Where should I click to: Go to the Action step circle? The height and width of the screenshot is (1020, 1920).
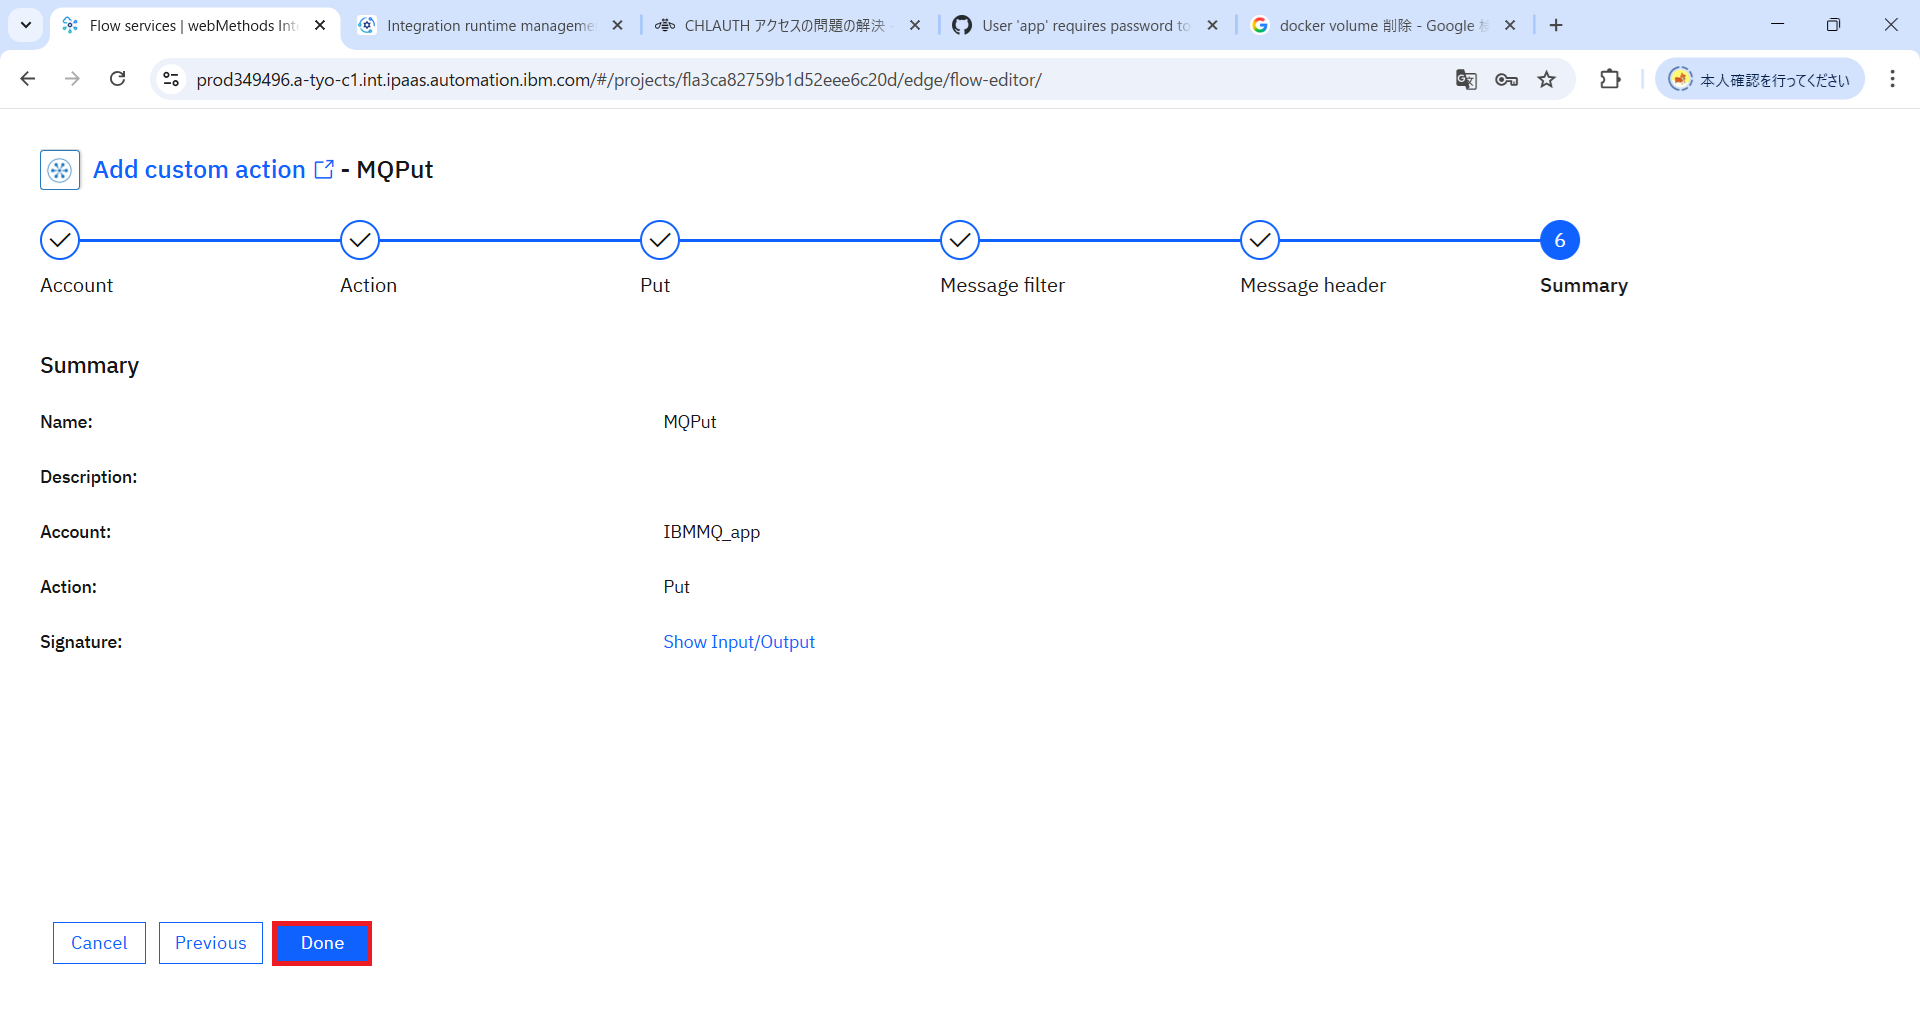360,240
